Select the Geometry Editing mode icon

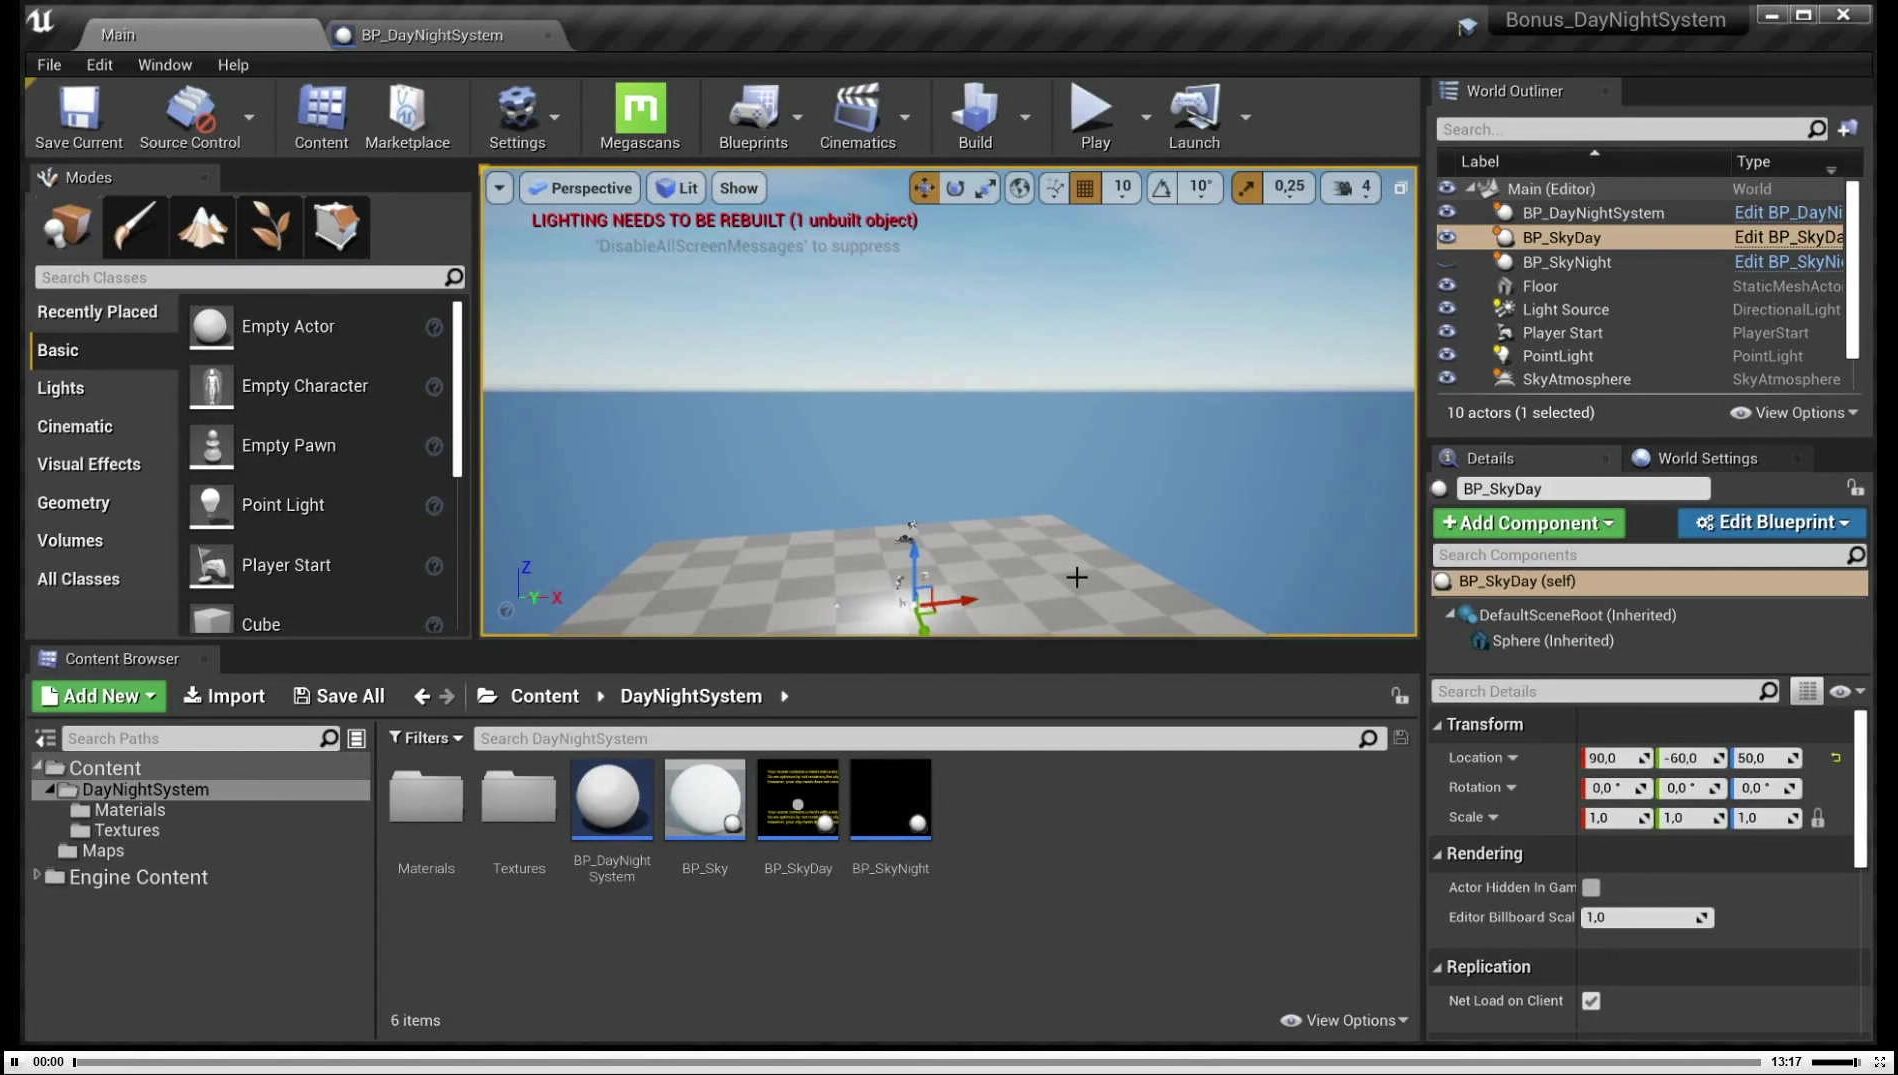[336, 227]
